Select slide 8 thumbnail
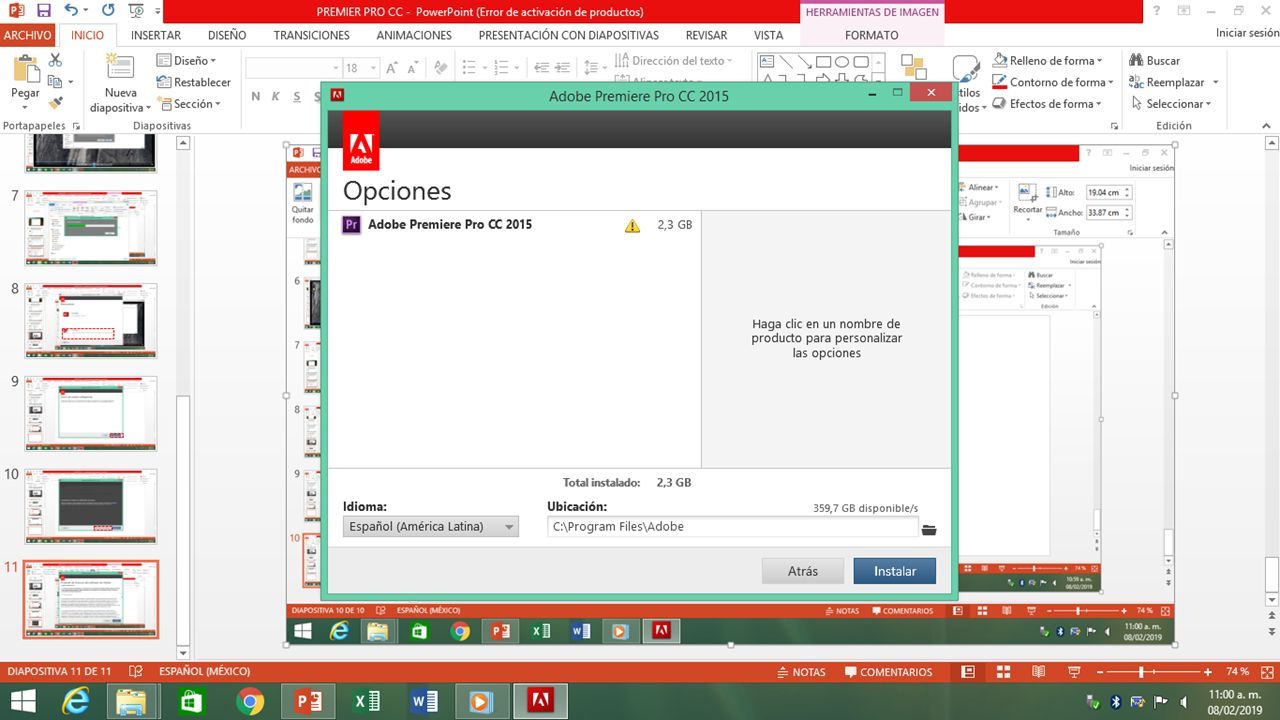The width and height of the screenshot is (1280, 720). coord(91,320)
